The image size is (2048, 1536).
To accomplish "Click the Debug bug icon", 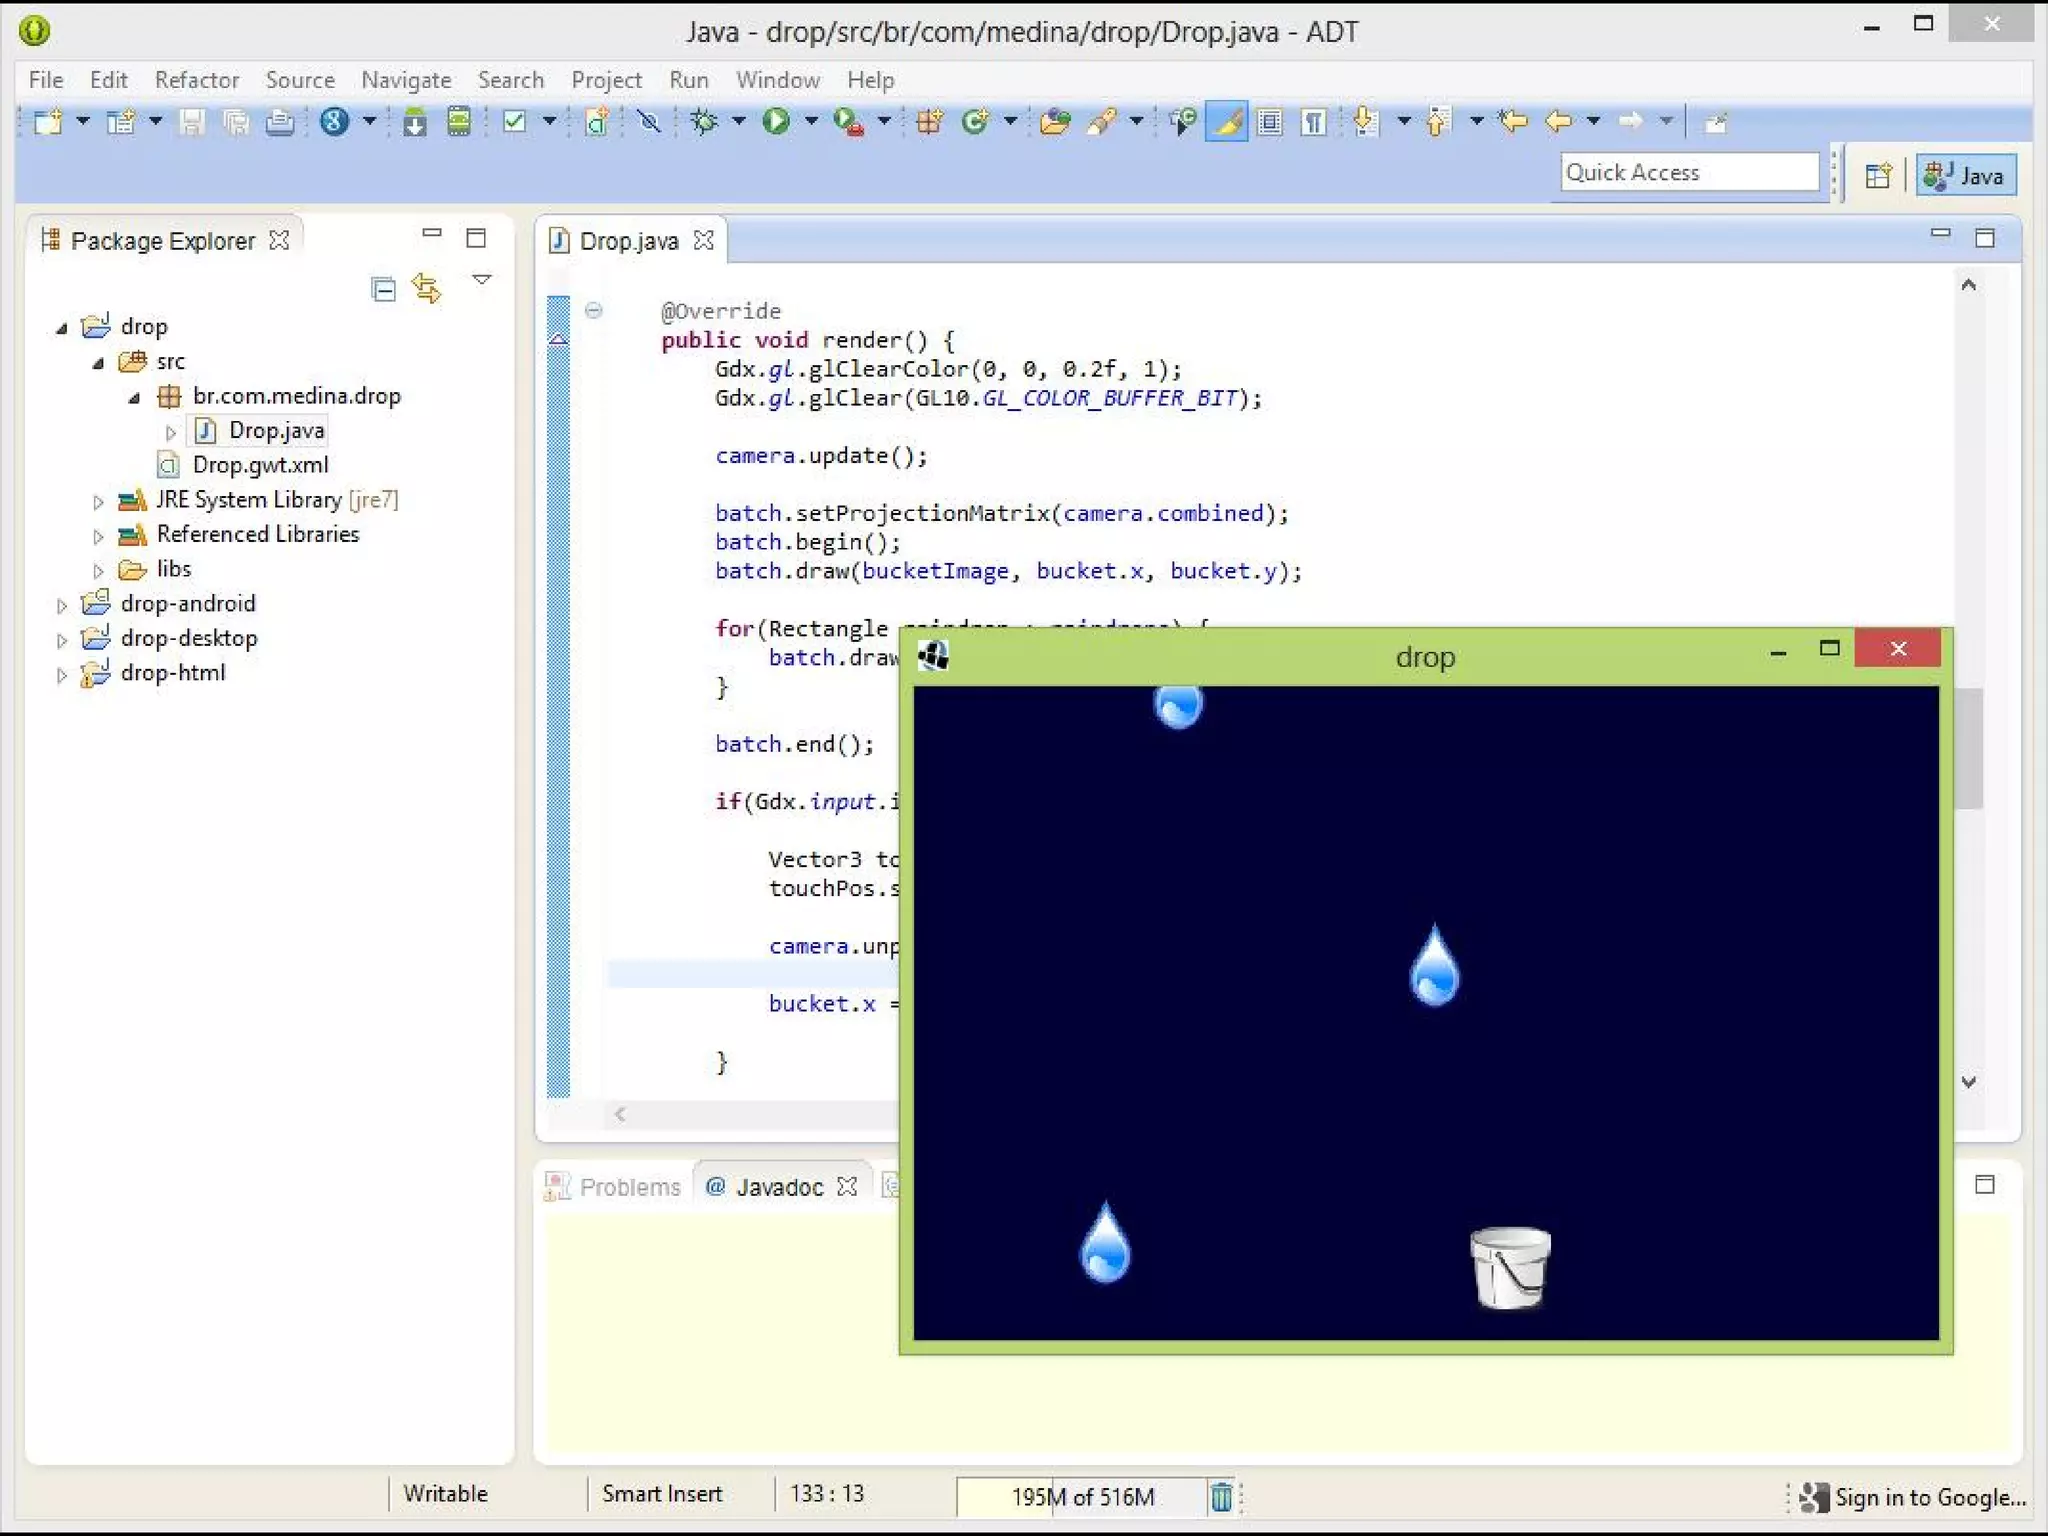I will 705,122.
